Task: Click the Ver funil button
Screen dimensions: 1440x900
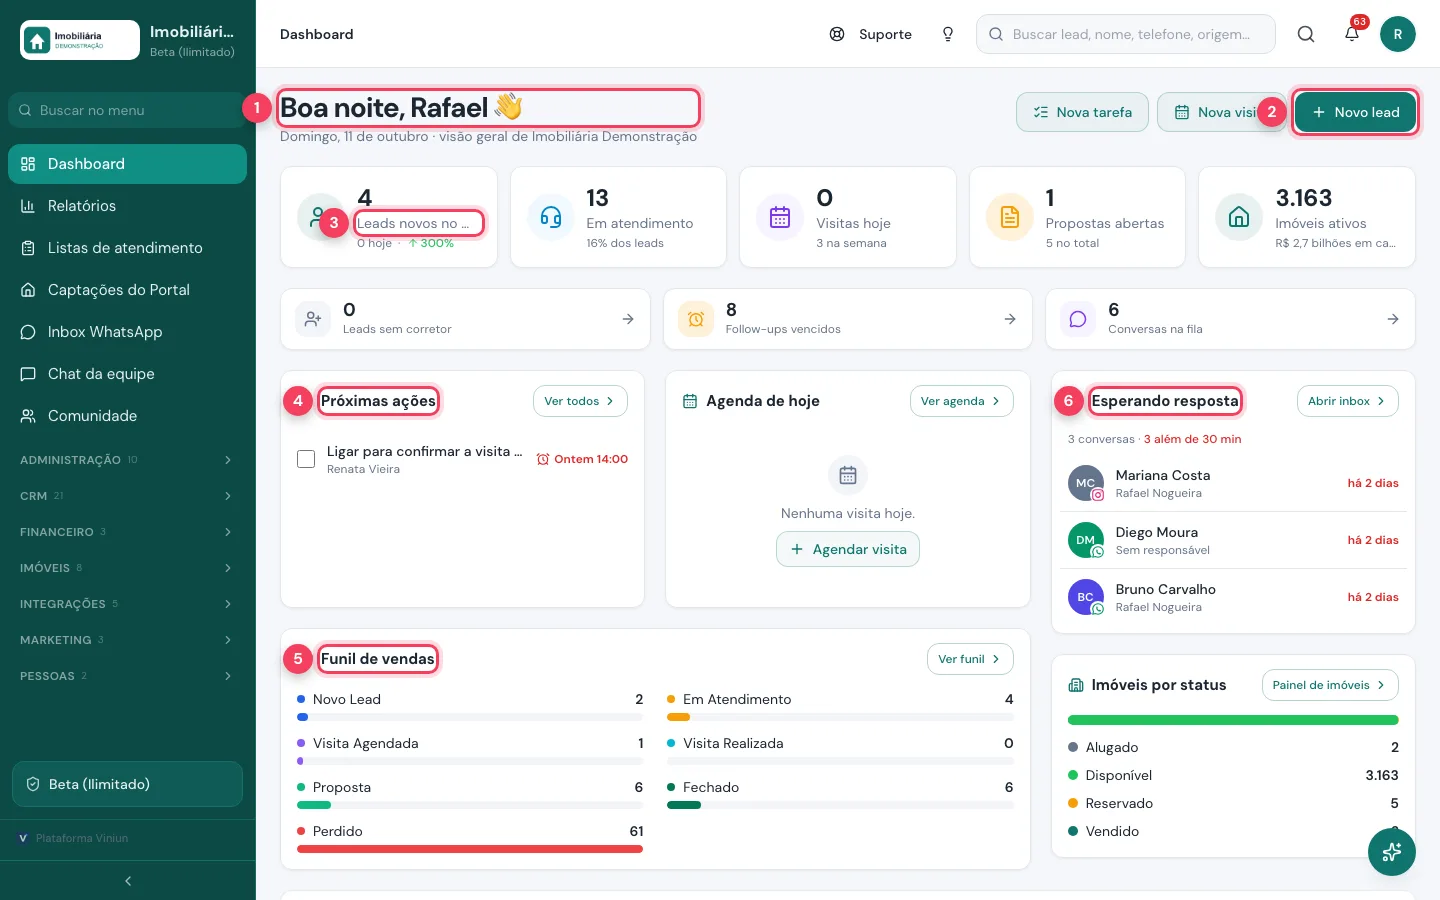Action: click(970, 659)
